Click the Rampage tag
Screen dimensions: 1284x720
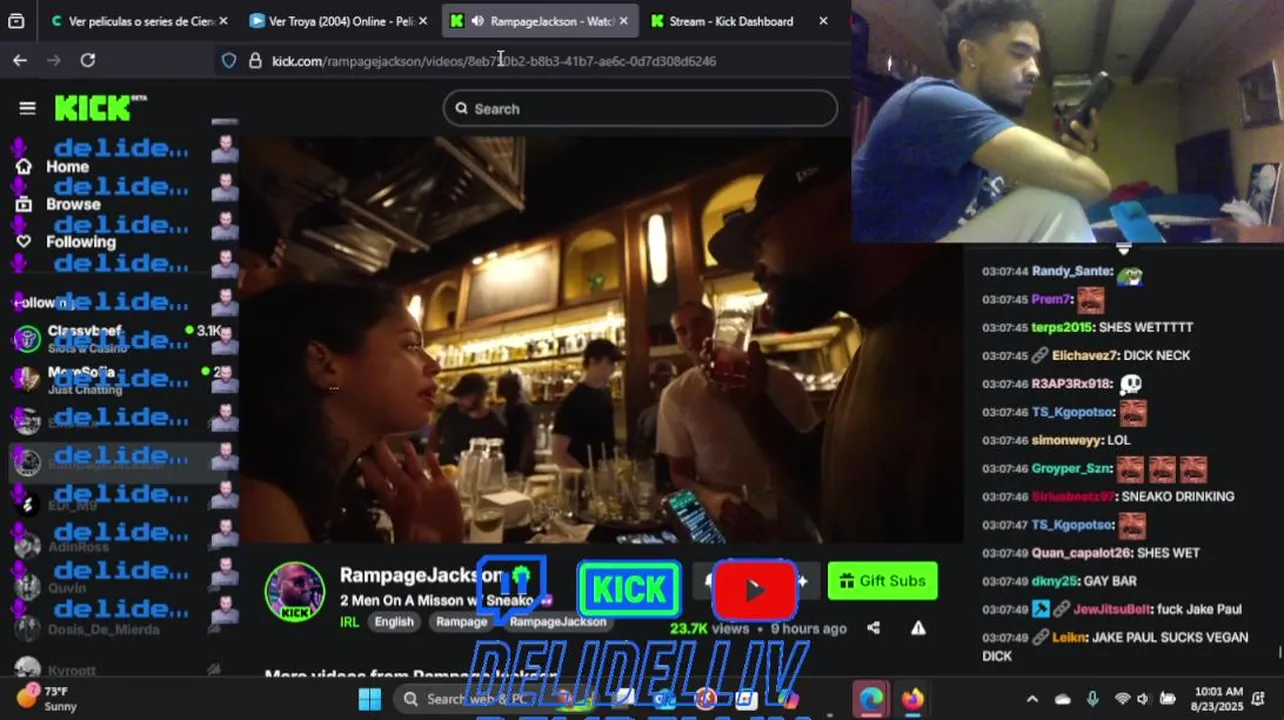[461, 622]
